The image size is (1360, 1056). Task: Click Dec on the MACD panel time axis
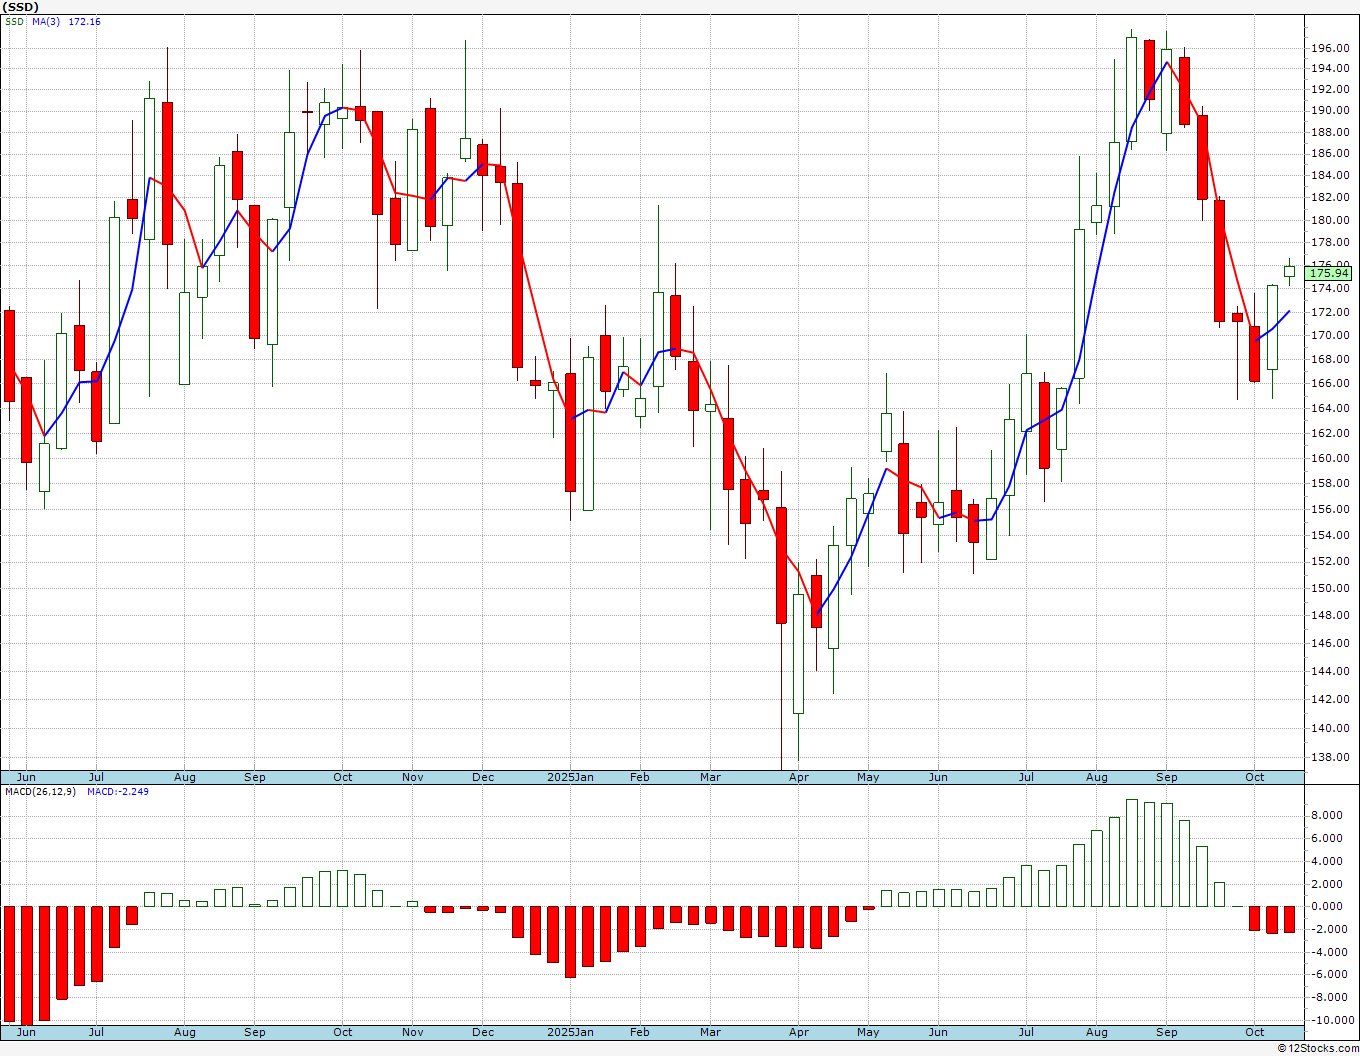pyautogui.click(x=483, y=1032)
